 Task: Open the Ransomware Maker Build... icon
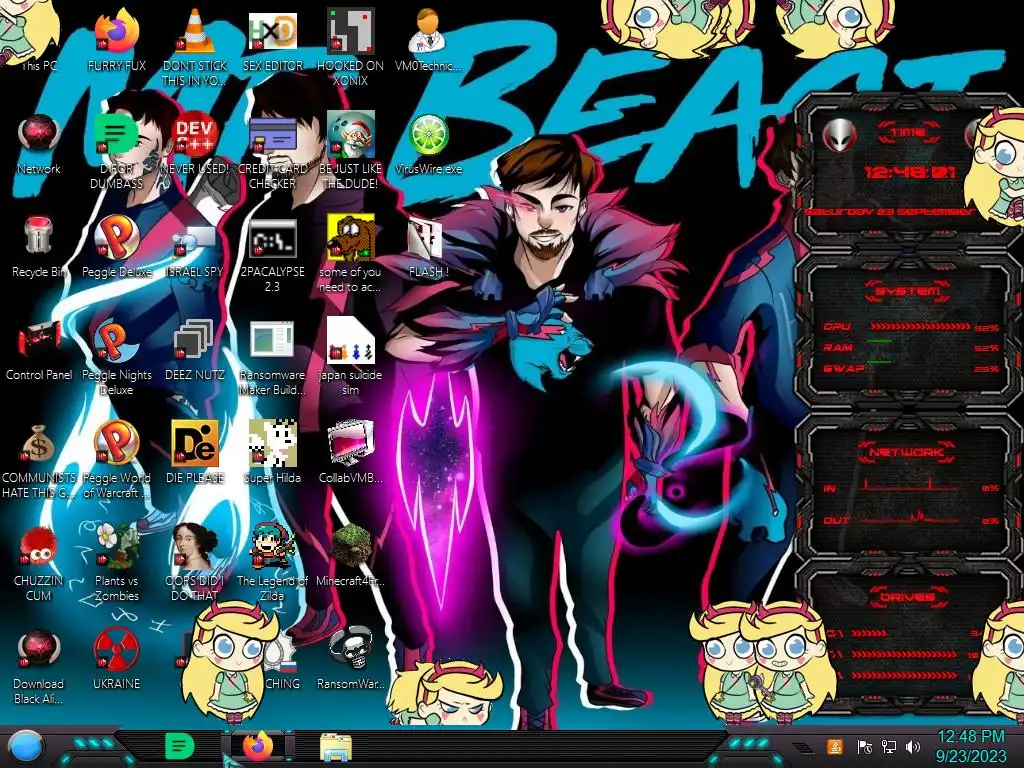click(x=272, y=341)
